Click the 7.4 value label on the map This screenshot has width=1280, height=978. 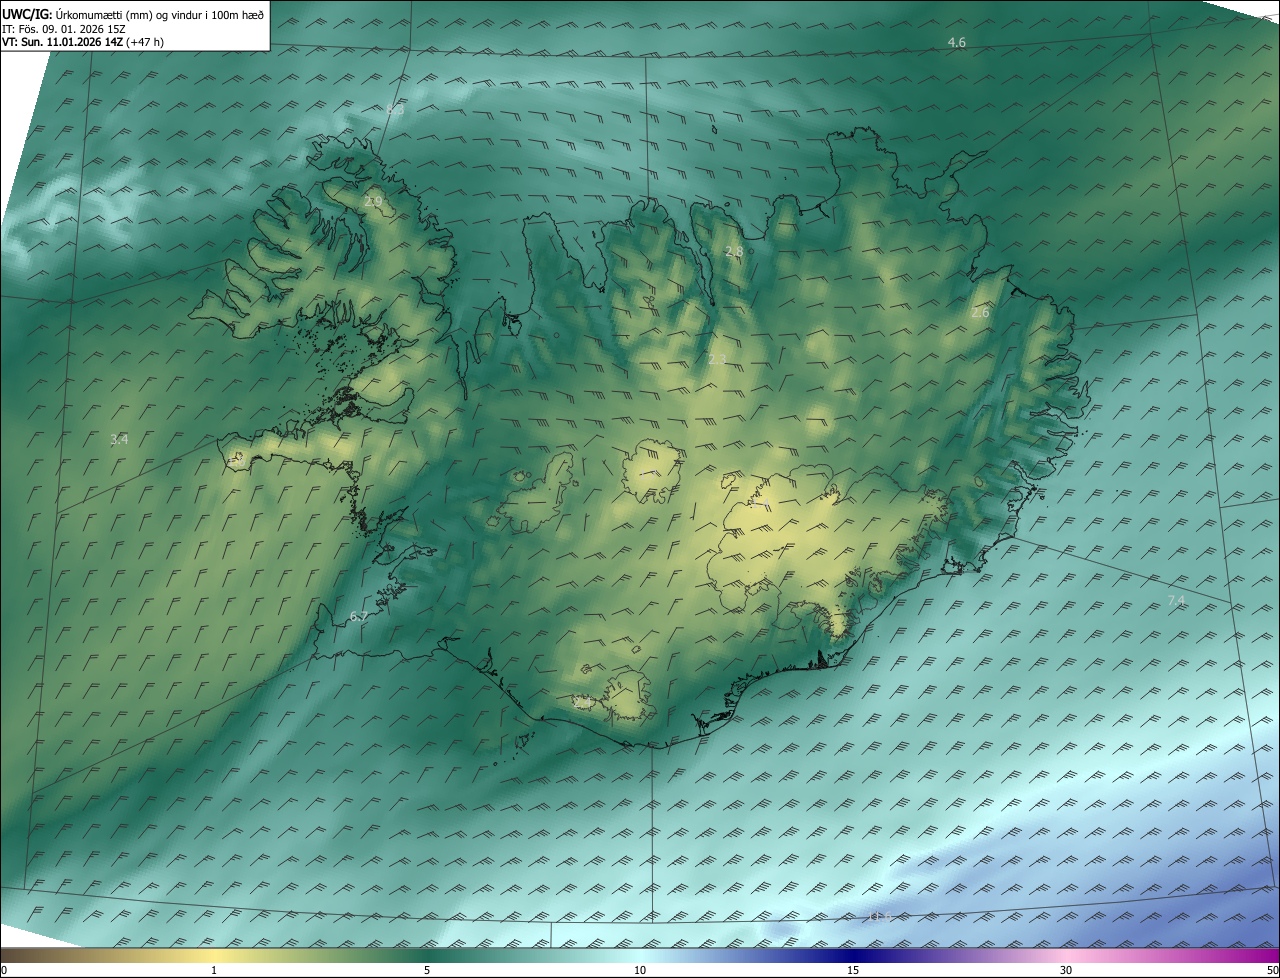1176,600
